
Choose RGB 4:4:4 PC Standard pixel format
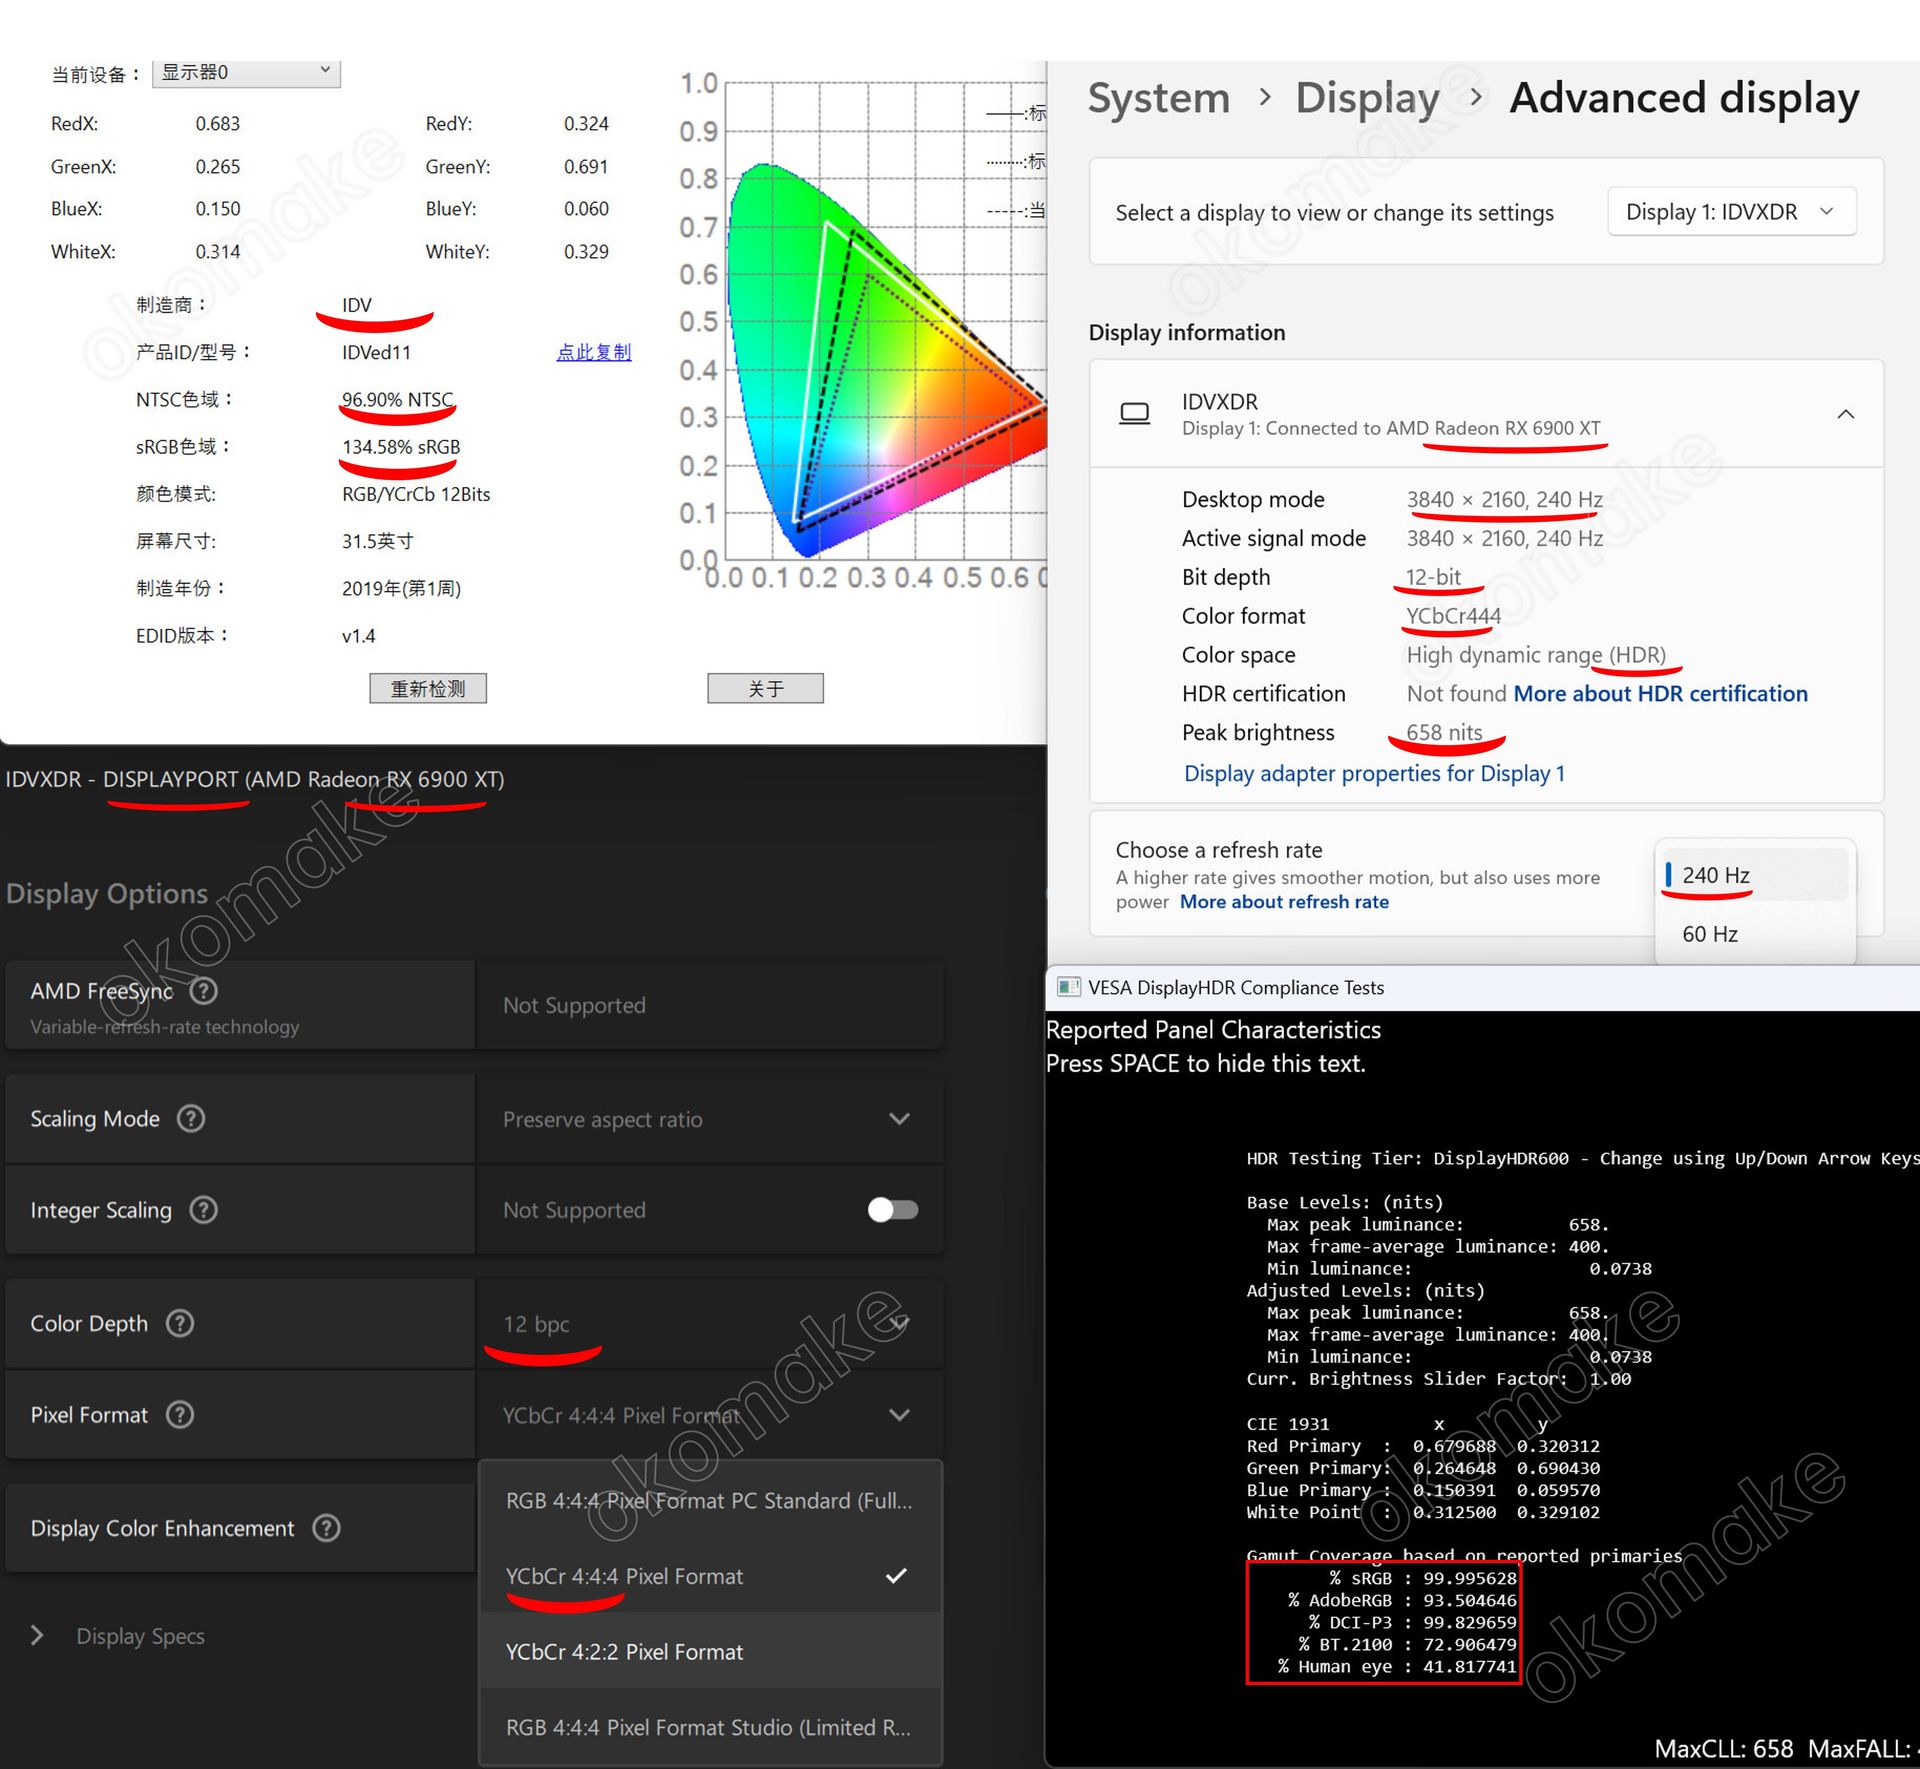[x=709, y=1501]
